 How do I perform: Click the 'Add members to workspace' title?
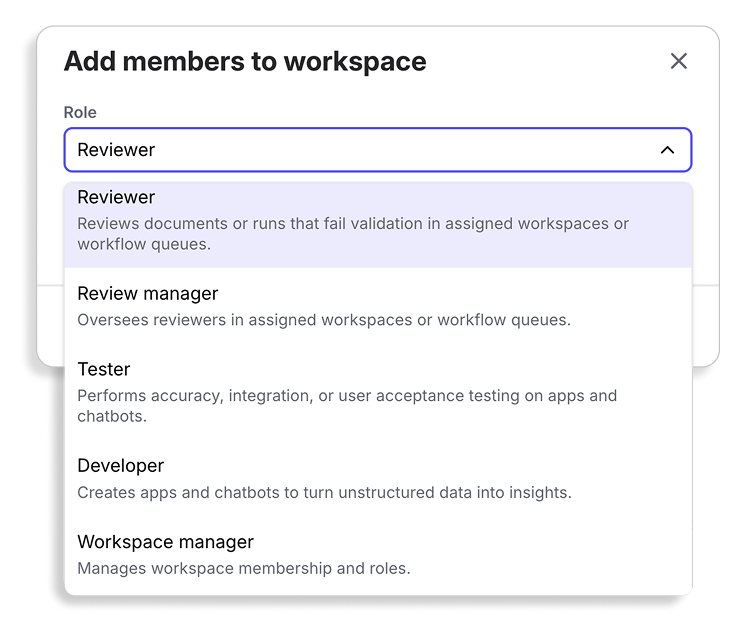click(x=245, y=61)
